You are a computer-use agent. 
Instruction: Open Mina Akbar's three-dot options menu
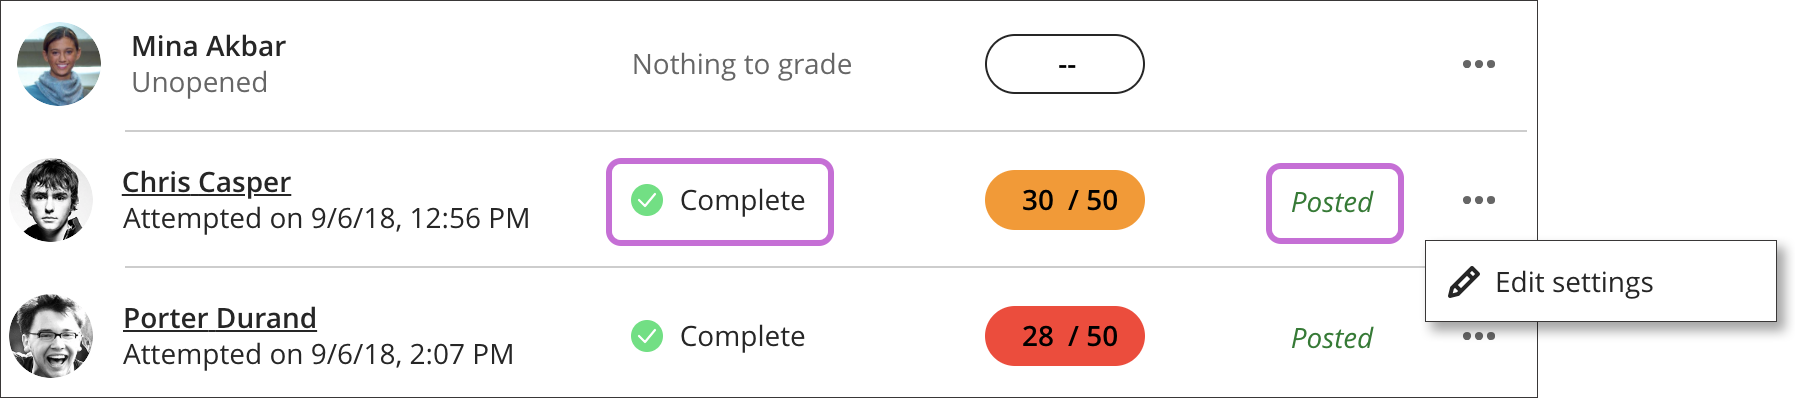tap(1478, 64)
